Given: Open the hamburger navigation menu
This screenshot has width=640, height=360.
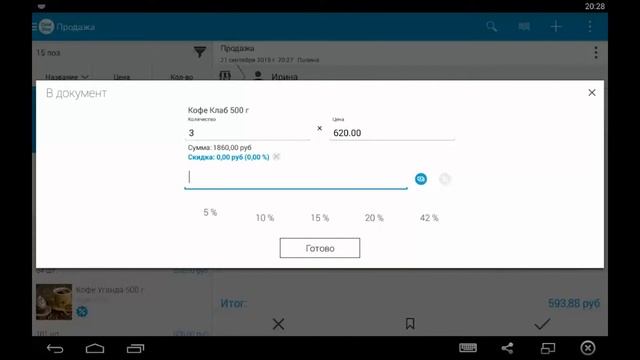Looking at the screenshot, I should 35,27.
